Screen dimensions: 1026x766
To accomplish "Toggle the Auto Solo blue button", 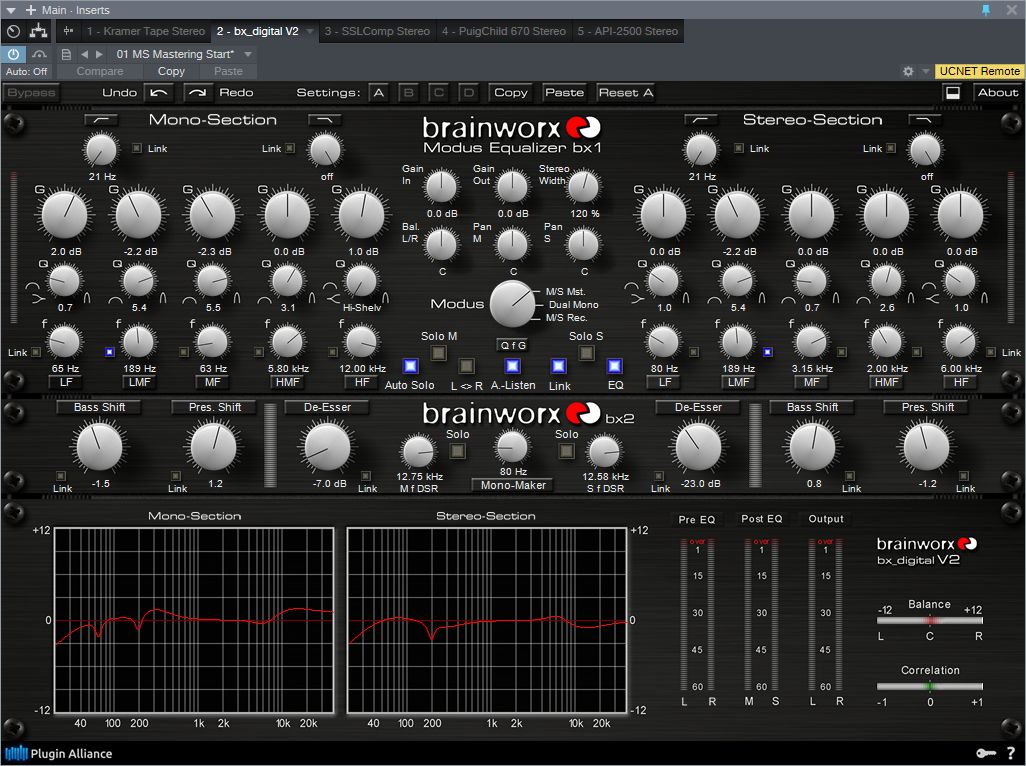I will pyautogui.click(x=410, y=366).
